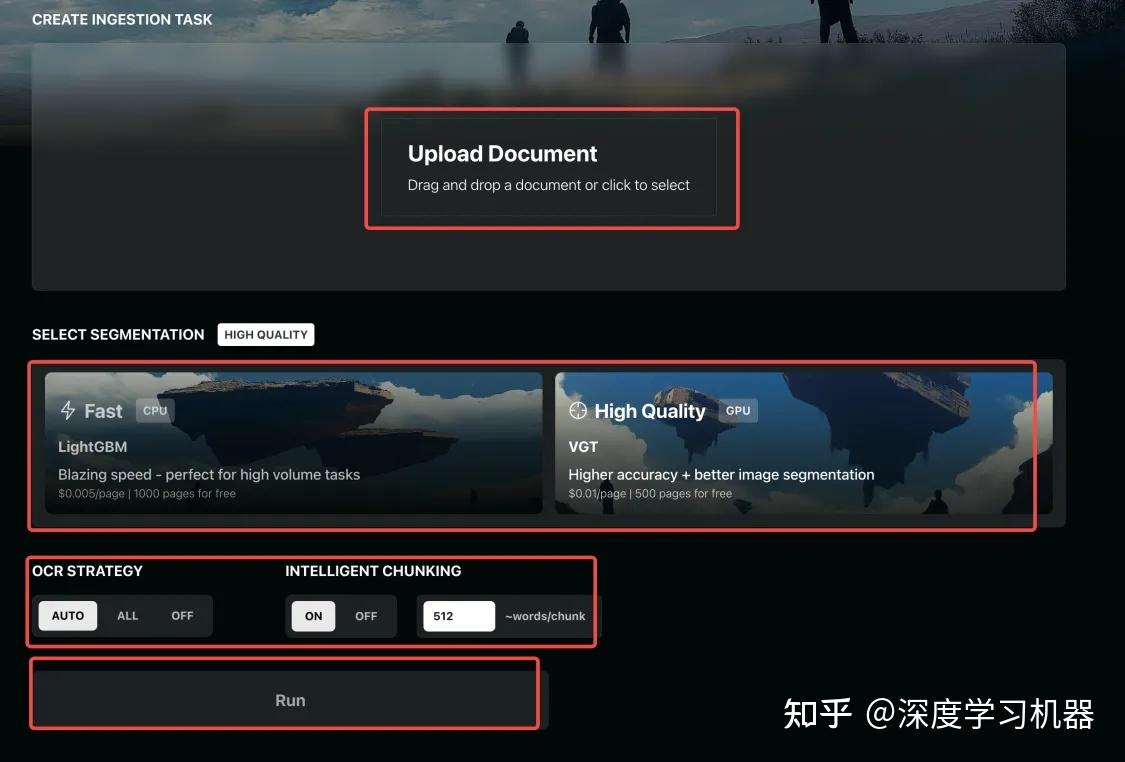Disable Intelligent Chunking with OFF

coord(366,616)
